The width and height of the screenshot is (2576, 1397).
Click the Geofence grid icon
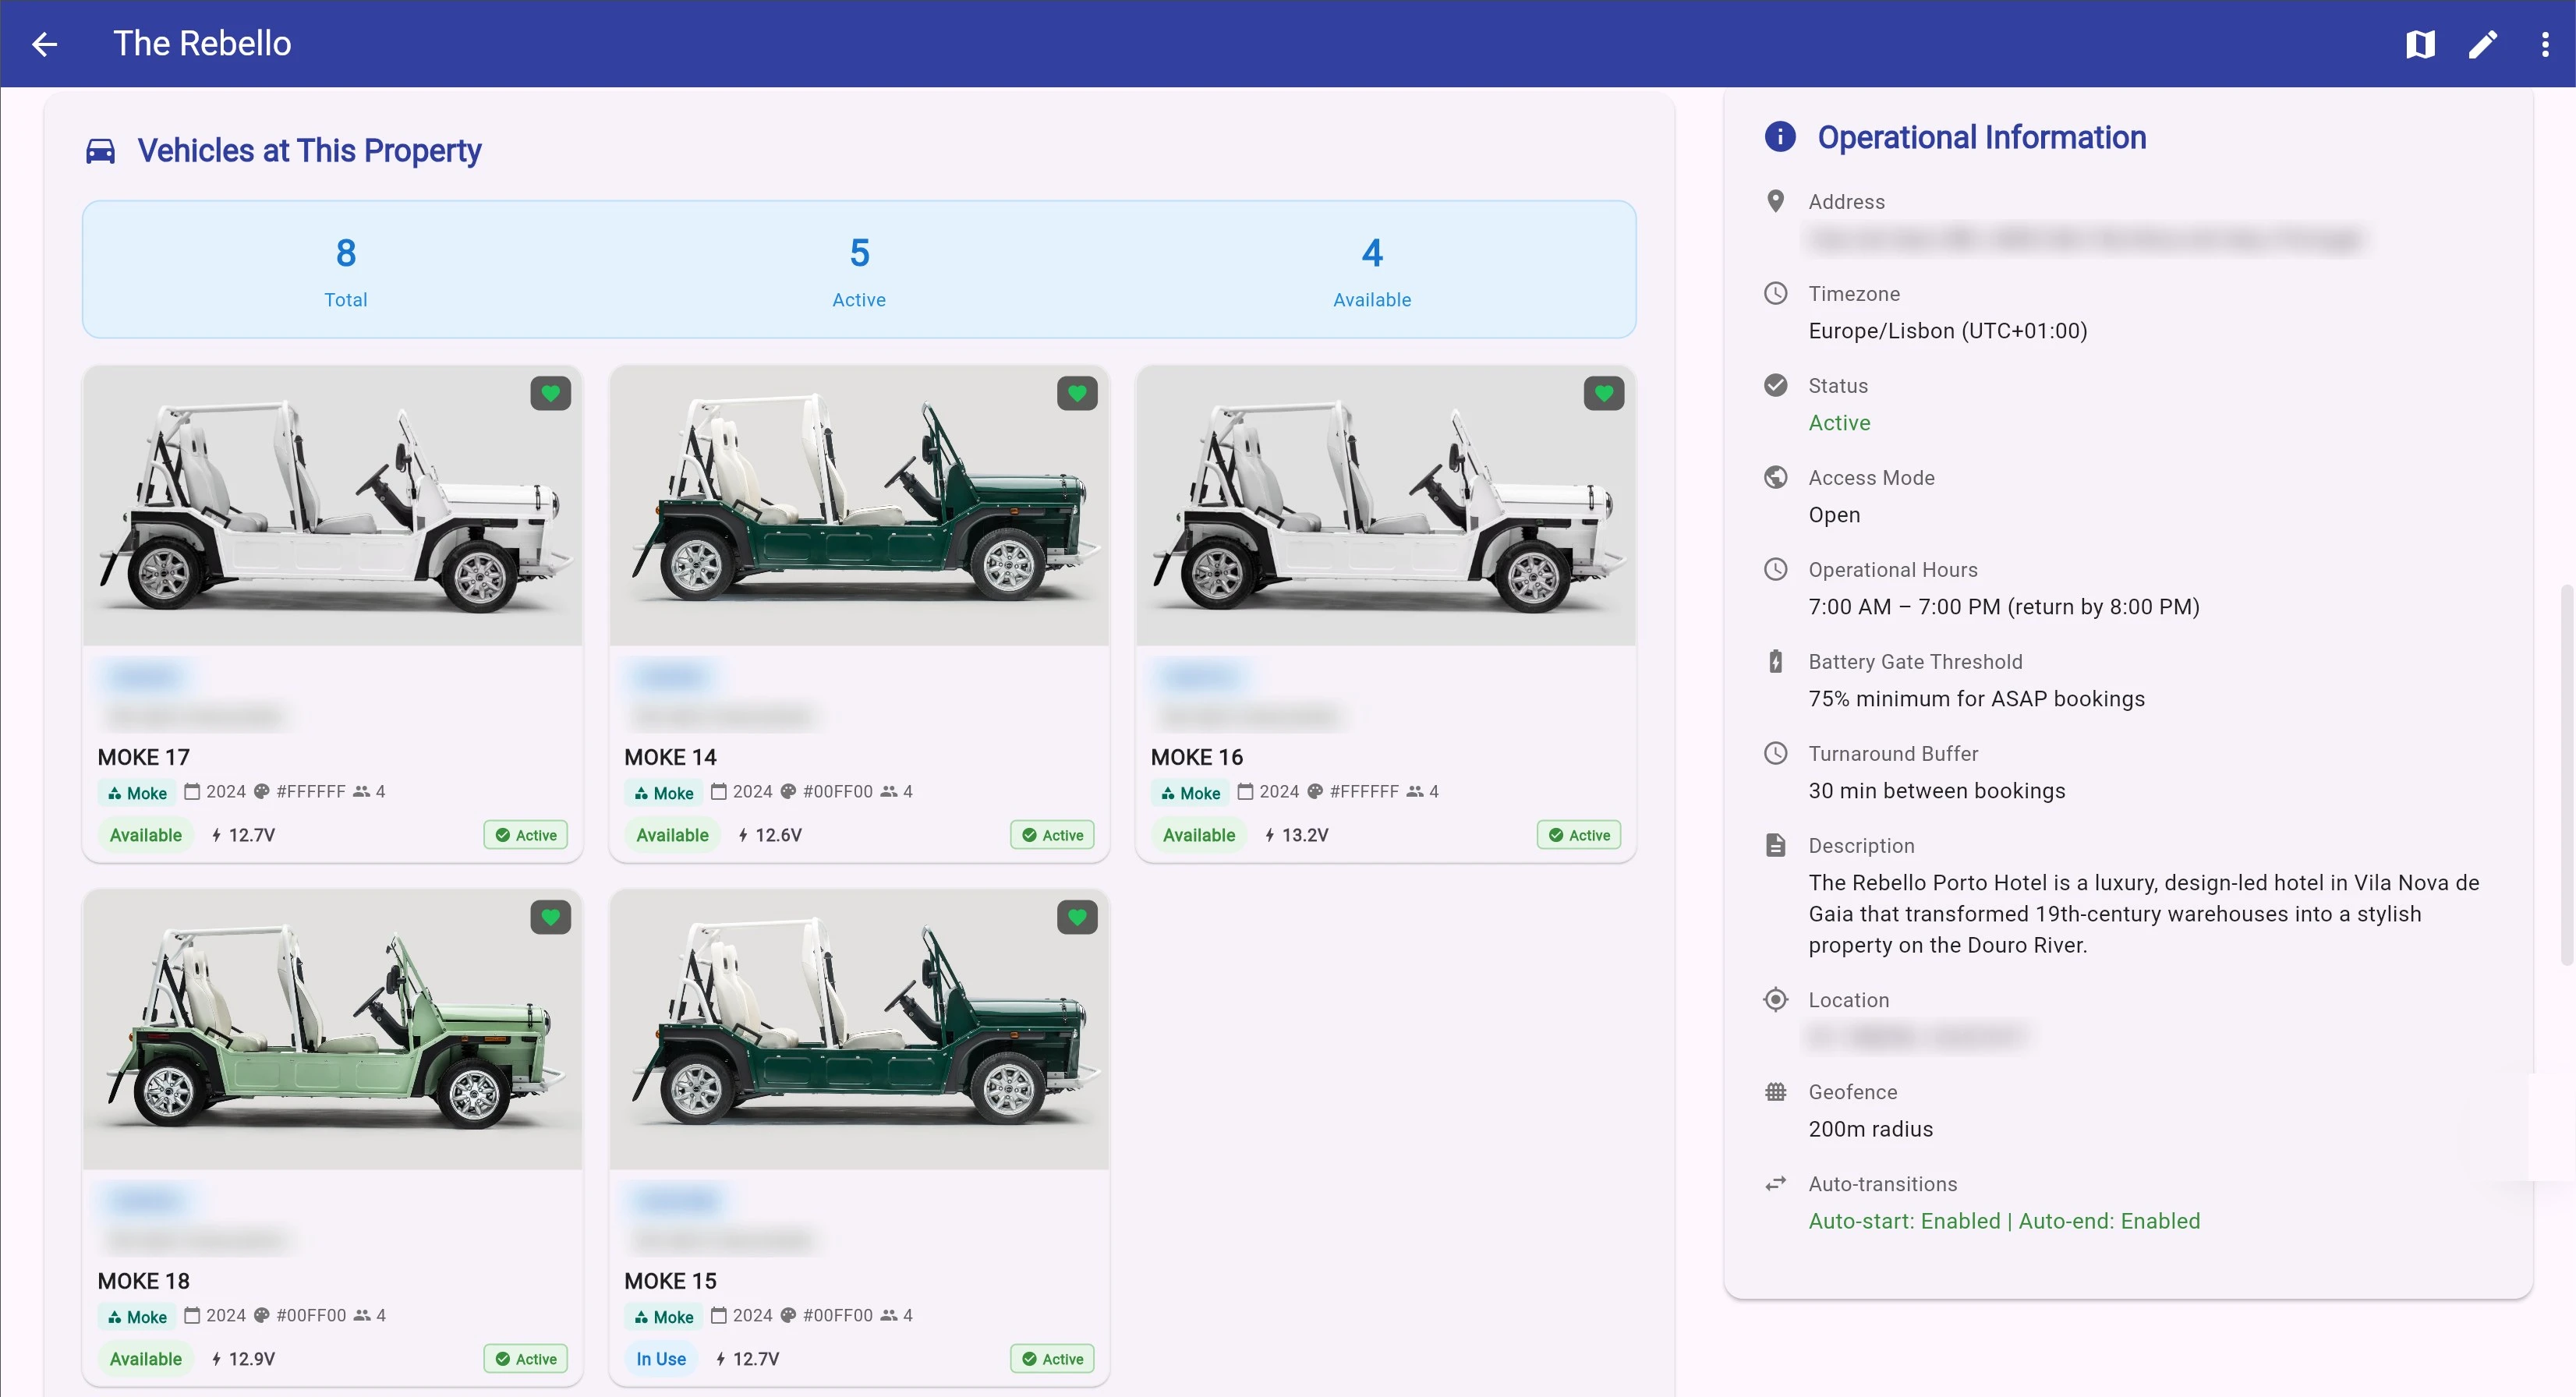1776,1091
